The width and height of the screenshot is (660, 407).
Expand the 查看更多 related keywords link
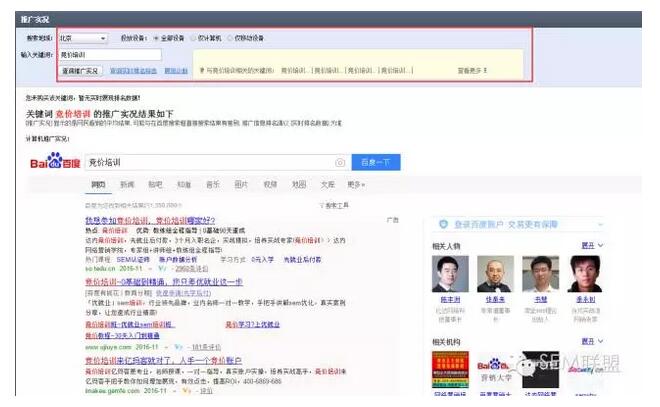[472, 71]
